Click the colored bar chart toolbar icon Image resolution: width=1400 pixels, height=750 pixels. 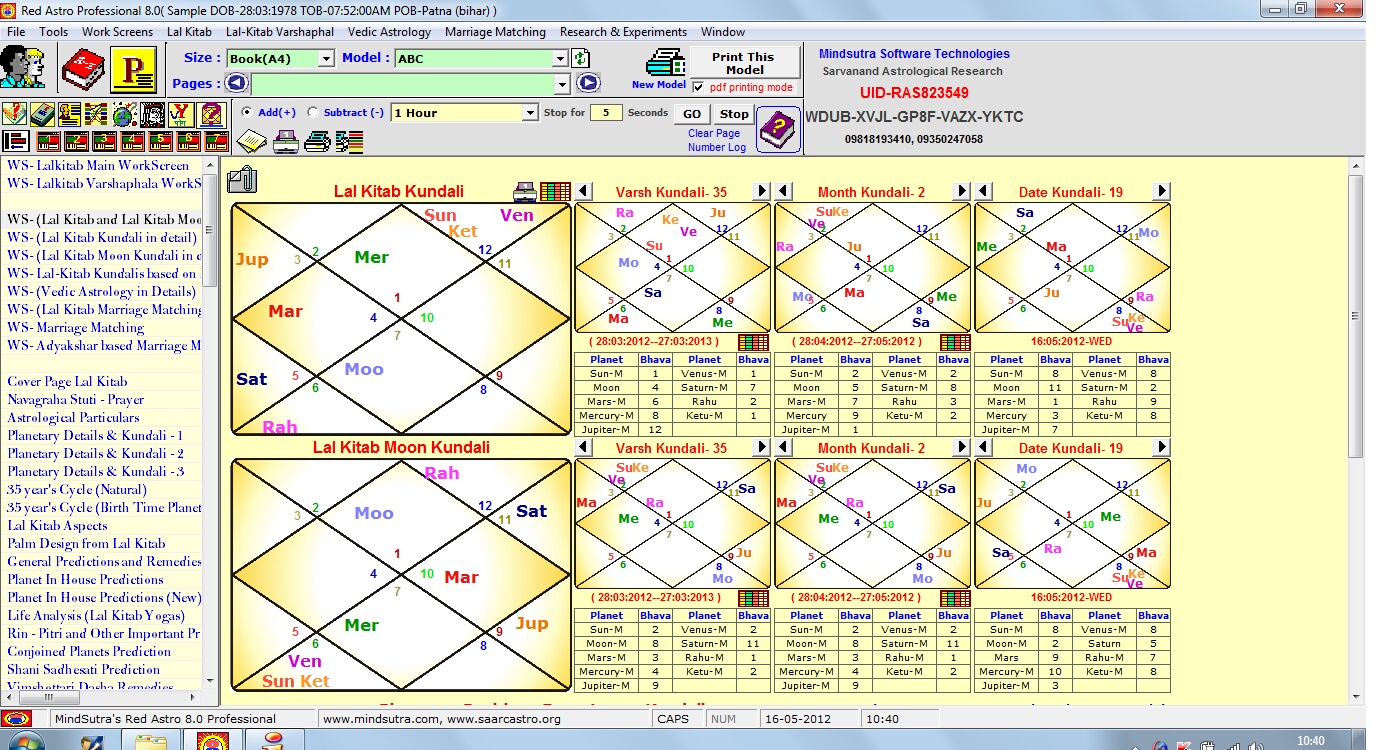[349, 142]
